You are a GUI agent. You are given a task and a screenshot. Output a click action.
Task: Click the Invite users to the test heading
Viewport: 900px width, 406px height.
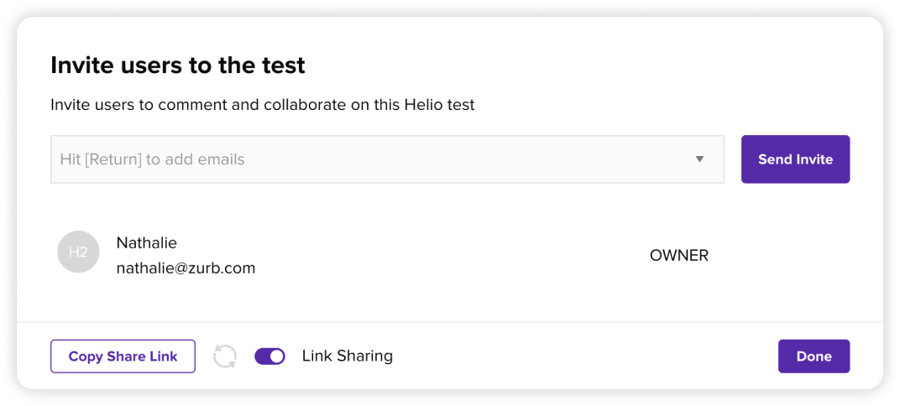click(177, 66)
